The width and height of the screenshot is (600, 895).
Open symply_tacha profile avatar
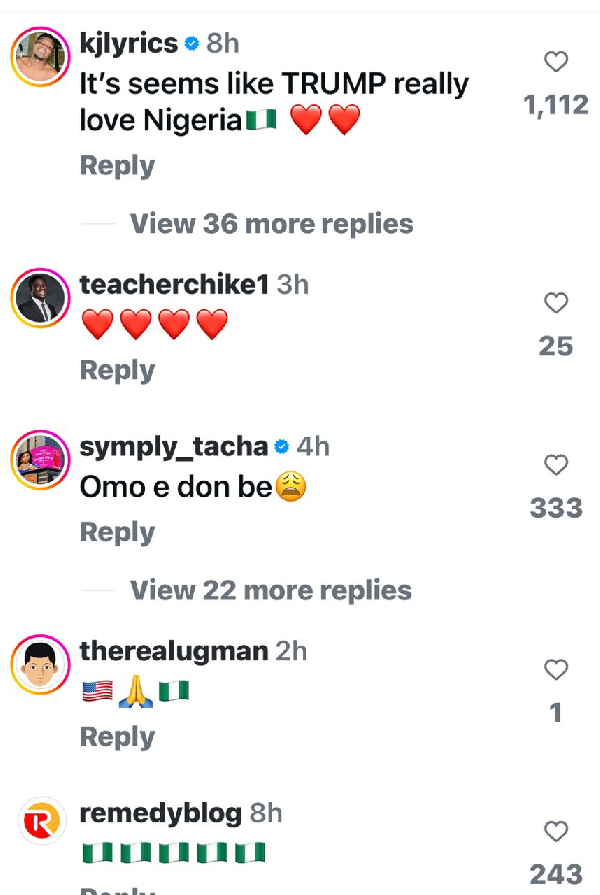[38, 461]
